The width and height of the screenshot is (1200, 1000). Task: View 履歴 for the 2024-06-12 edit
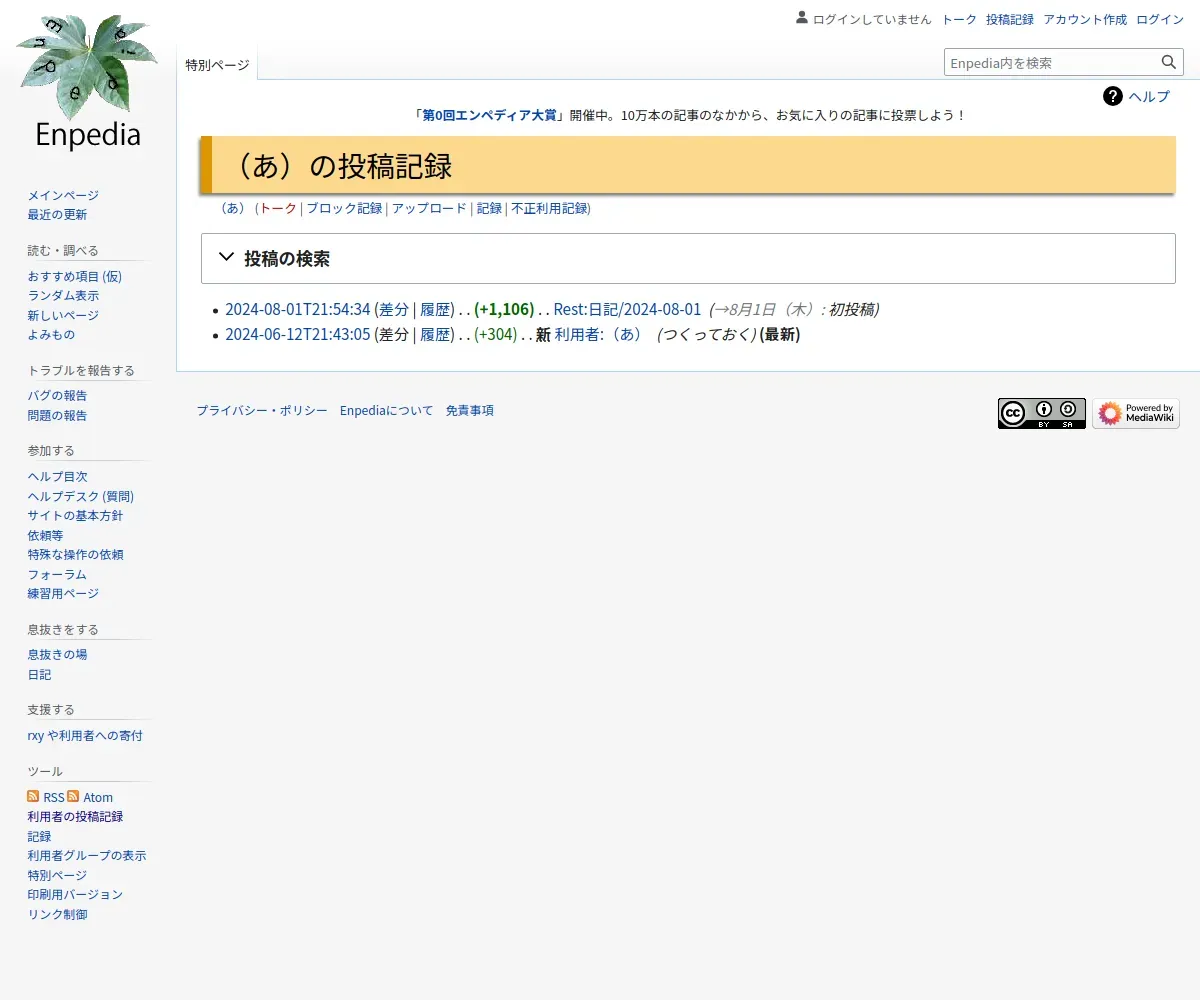click(x=435, y=334)
